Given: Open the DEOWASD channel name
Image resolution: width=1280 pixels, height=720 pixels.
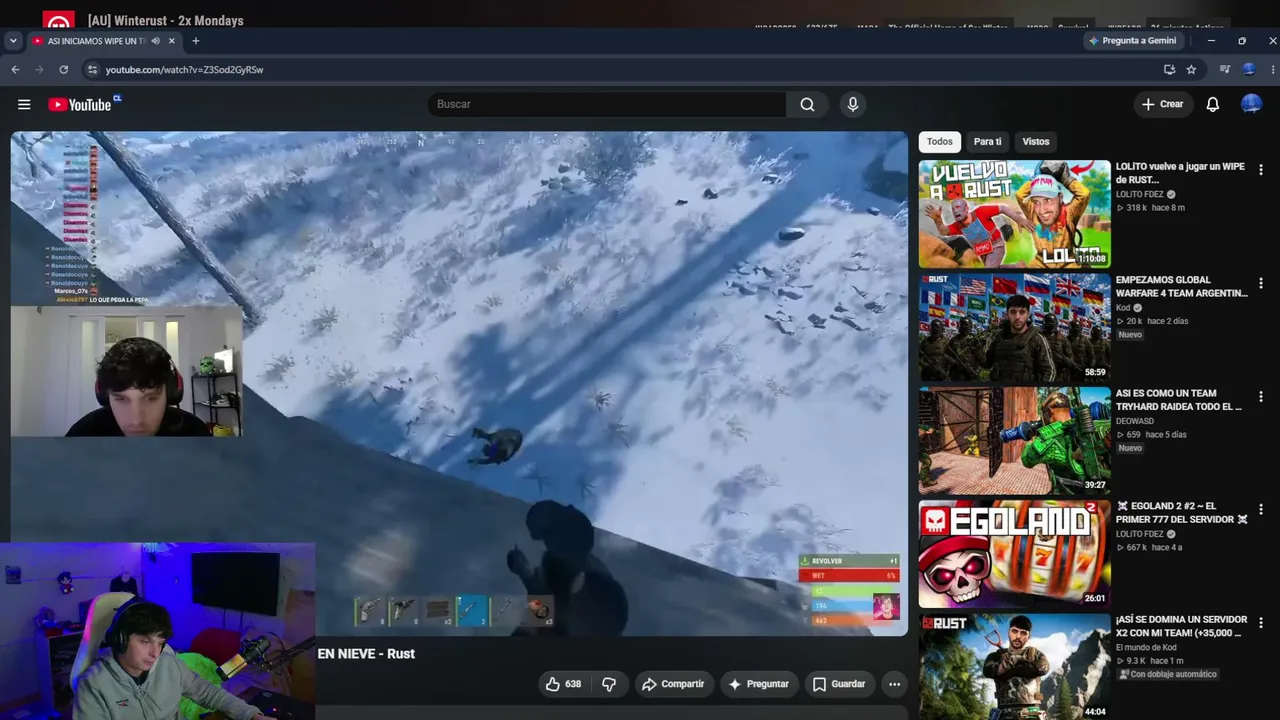Looking at the screenshot, I should coord(1135,421).
